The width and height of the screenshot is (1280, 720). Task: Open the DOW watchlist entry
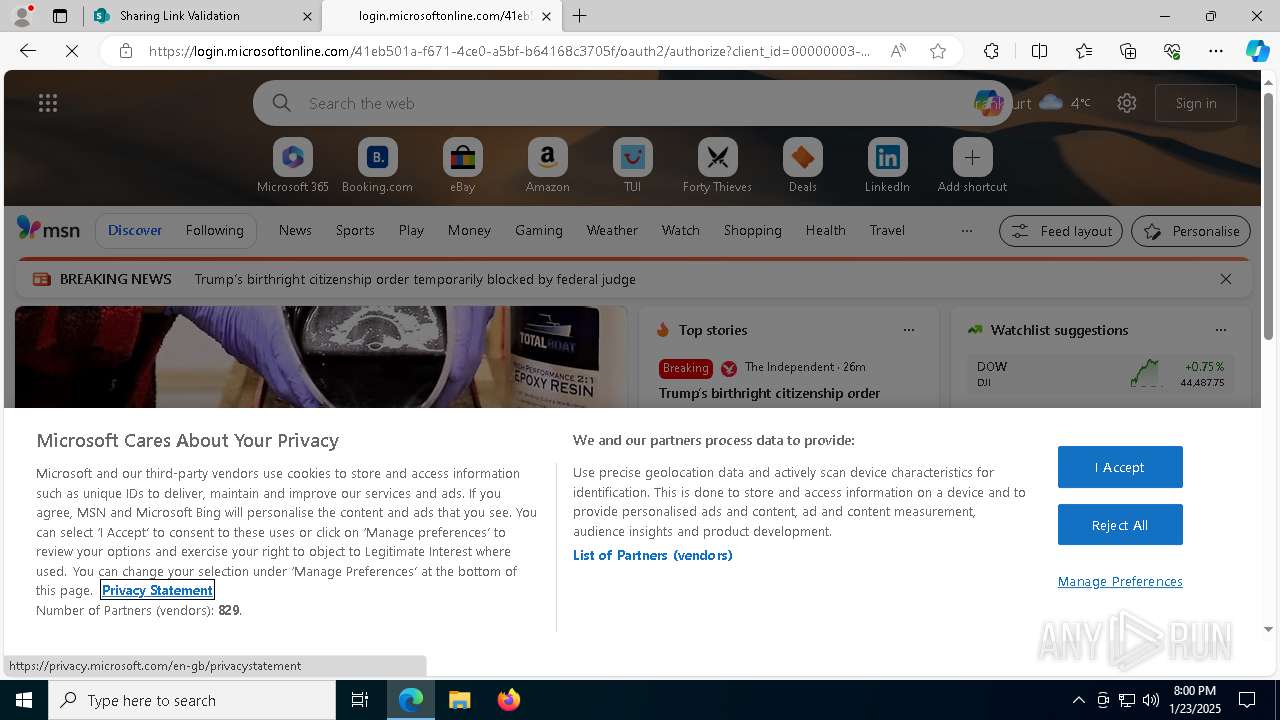coord(1100,374)
